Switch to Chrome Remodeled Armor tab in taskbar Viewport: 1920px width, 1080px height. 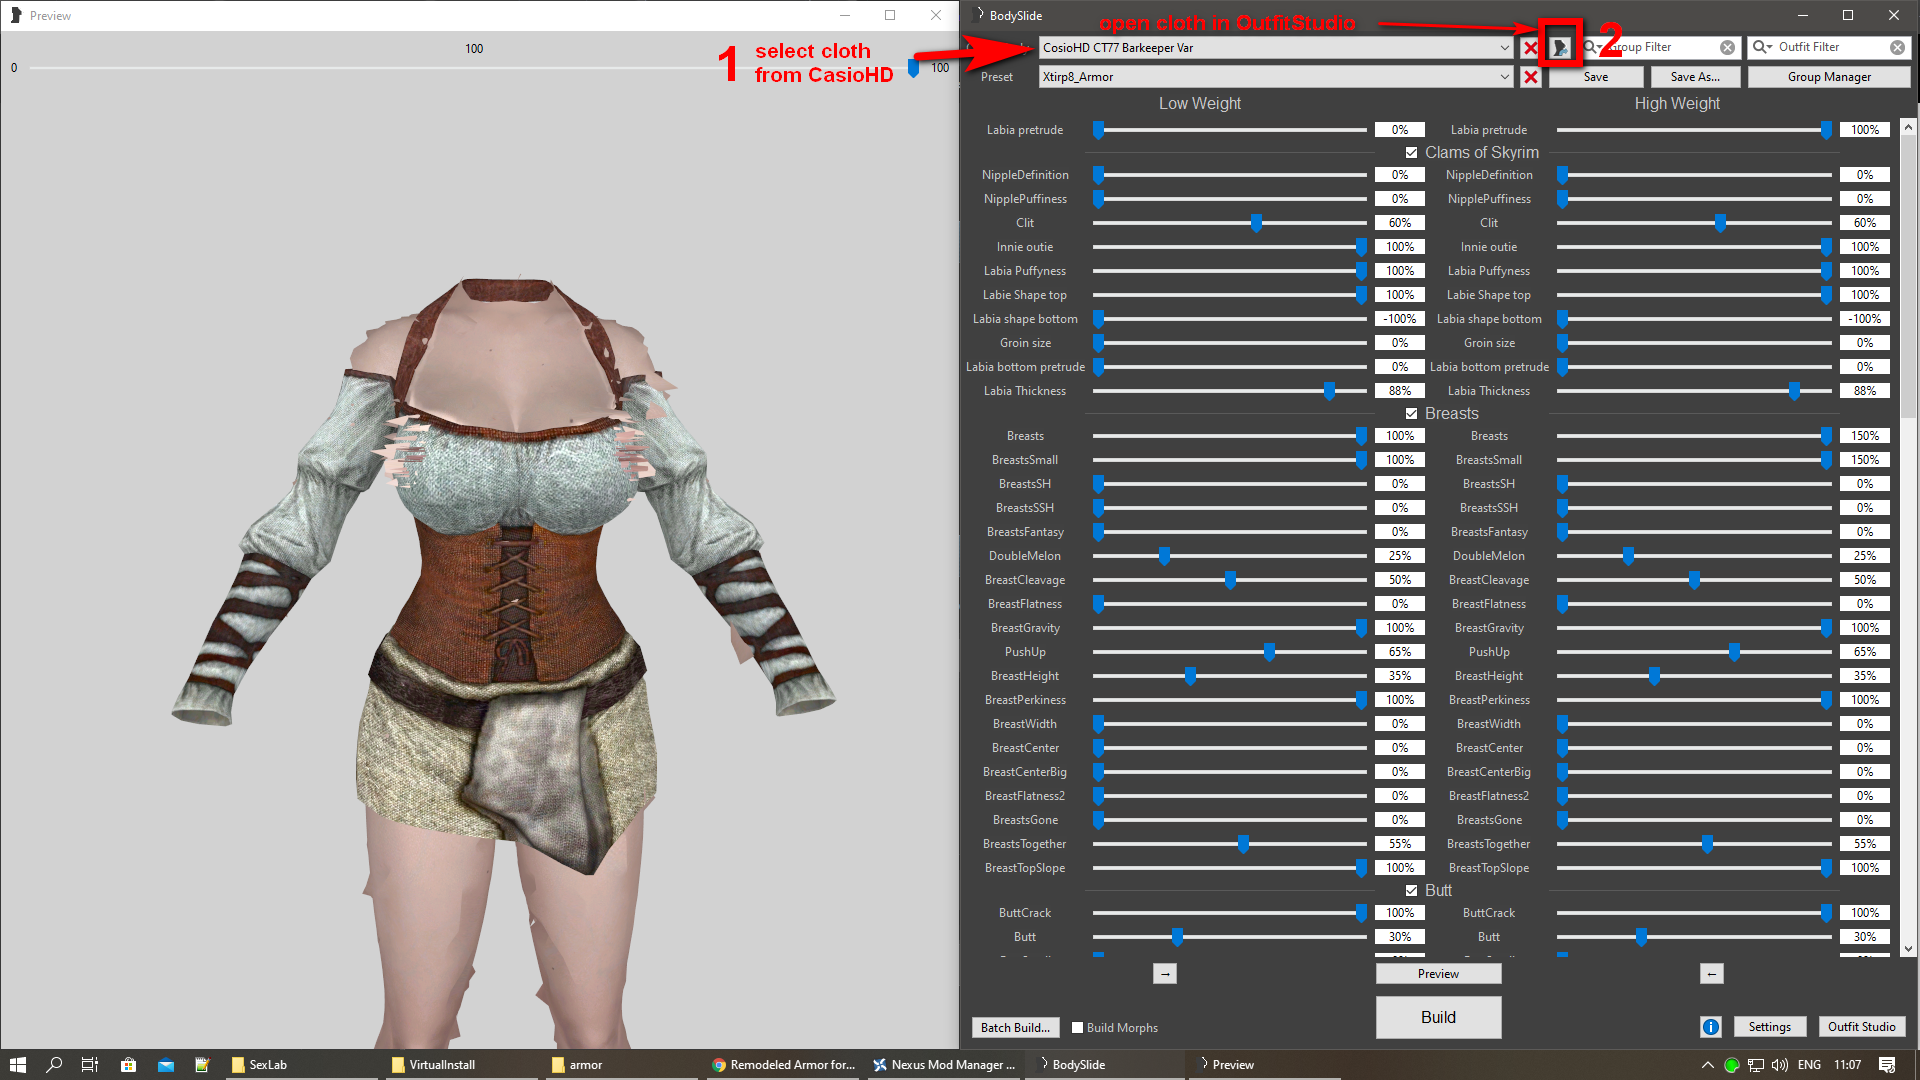click(x=783, y=1065)
